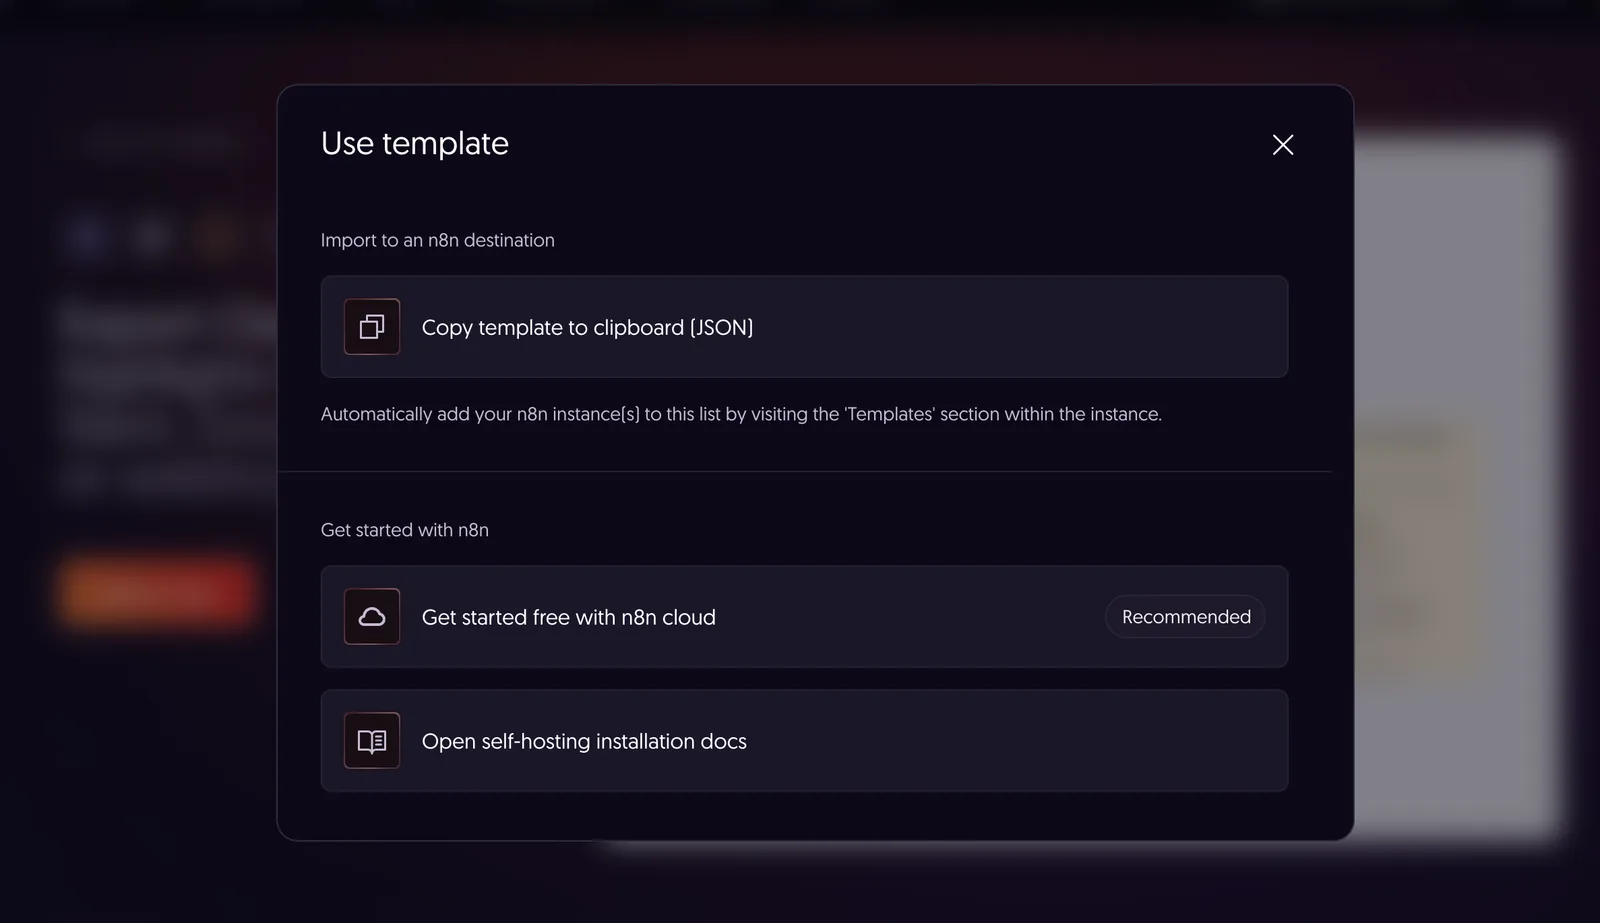This screenshot has height=923, width=1600.
Task: Click the Recommended badge
Action: 1186,617
